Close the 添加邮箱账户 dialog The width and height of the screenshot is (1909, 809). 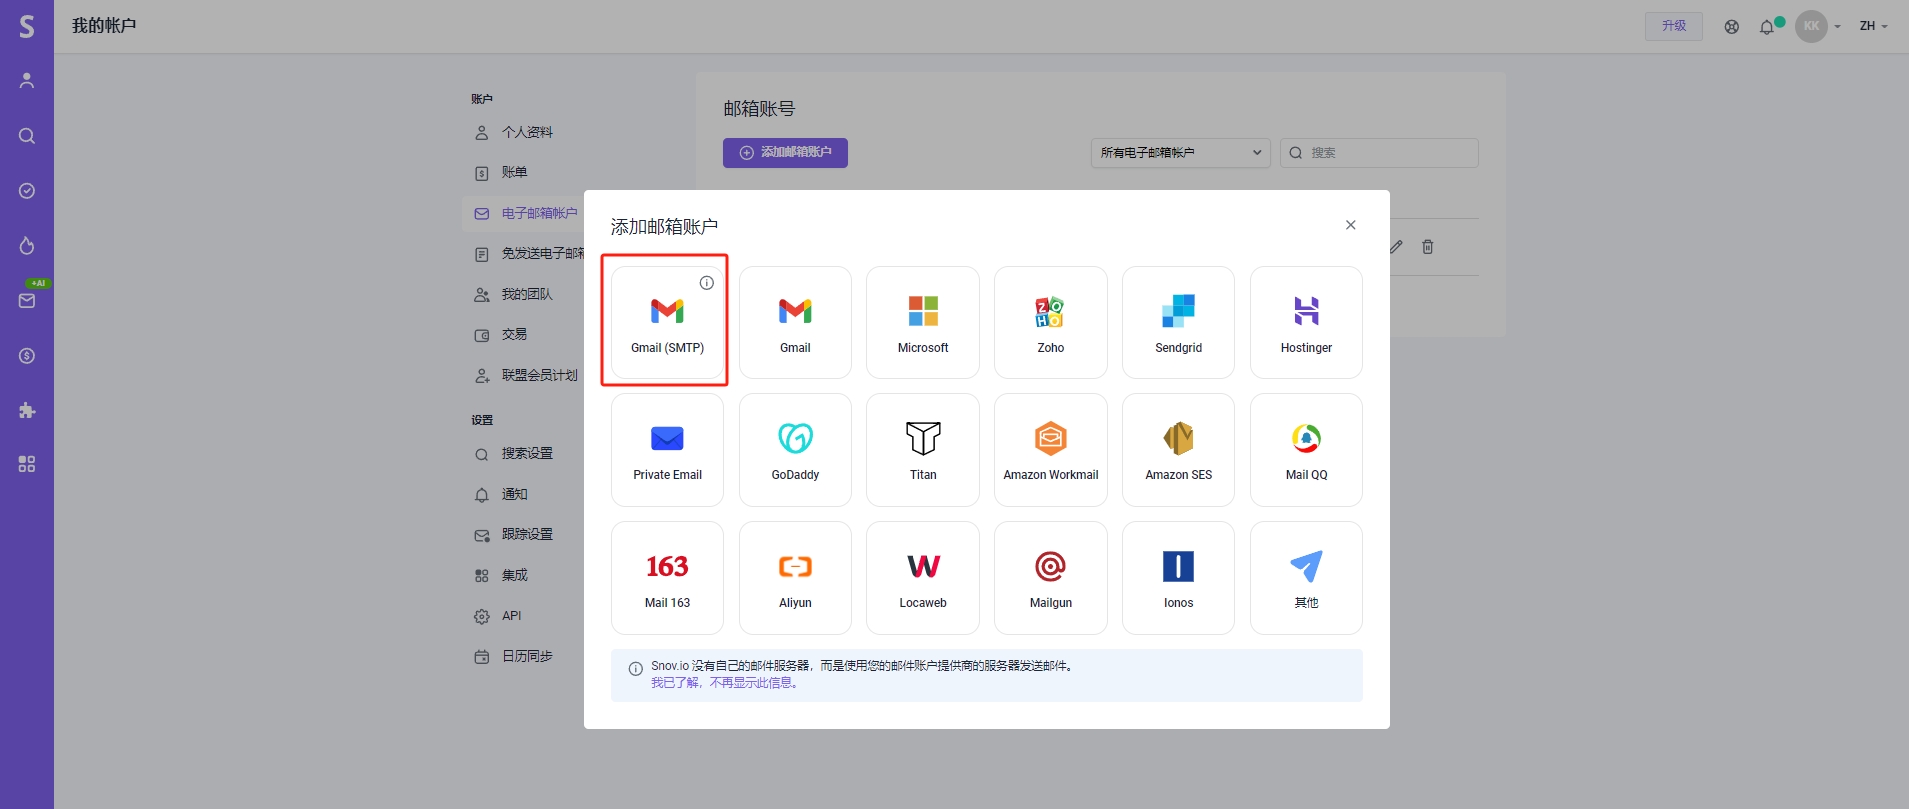click(1351, 225)
